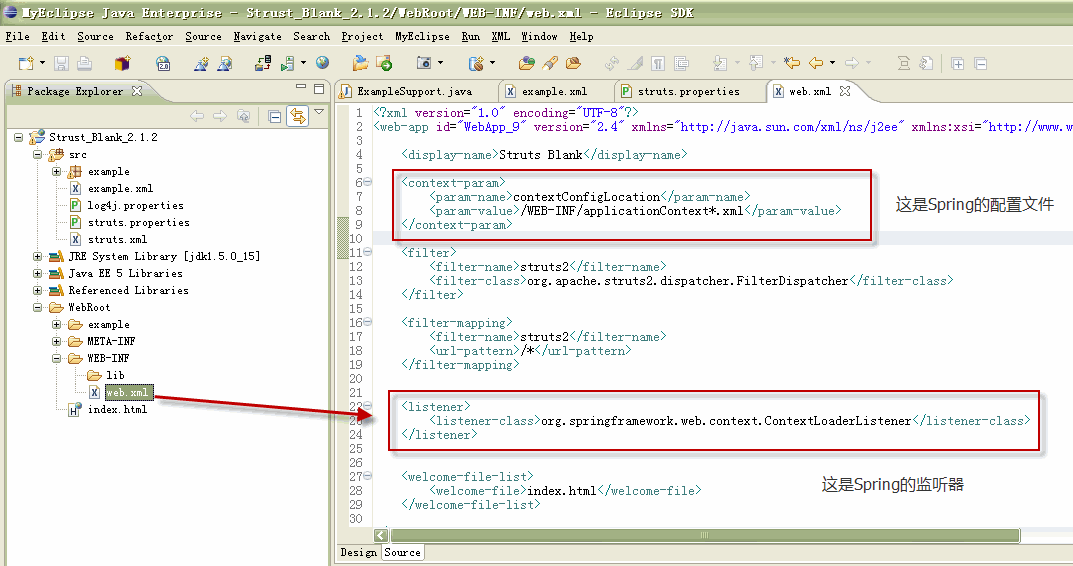Click the Collapse All minus toolbar icon
The image size is (1073, 566).
981,64
